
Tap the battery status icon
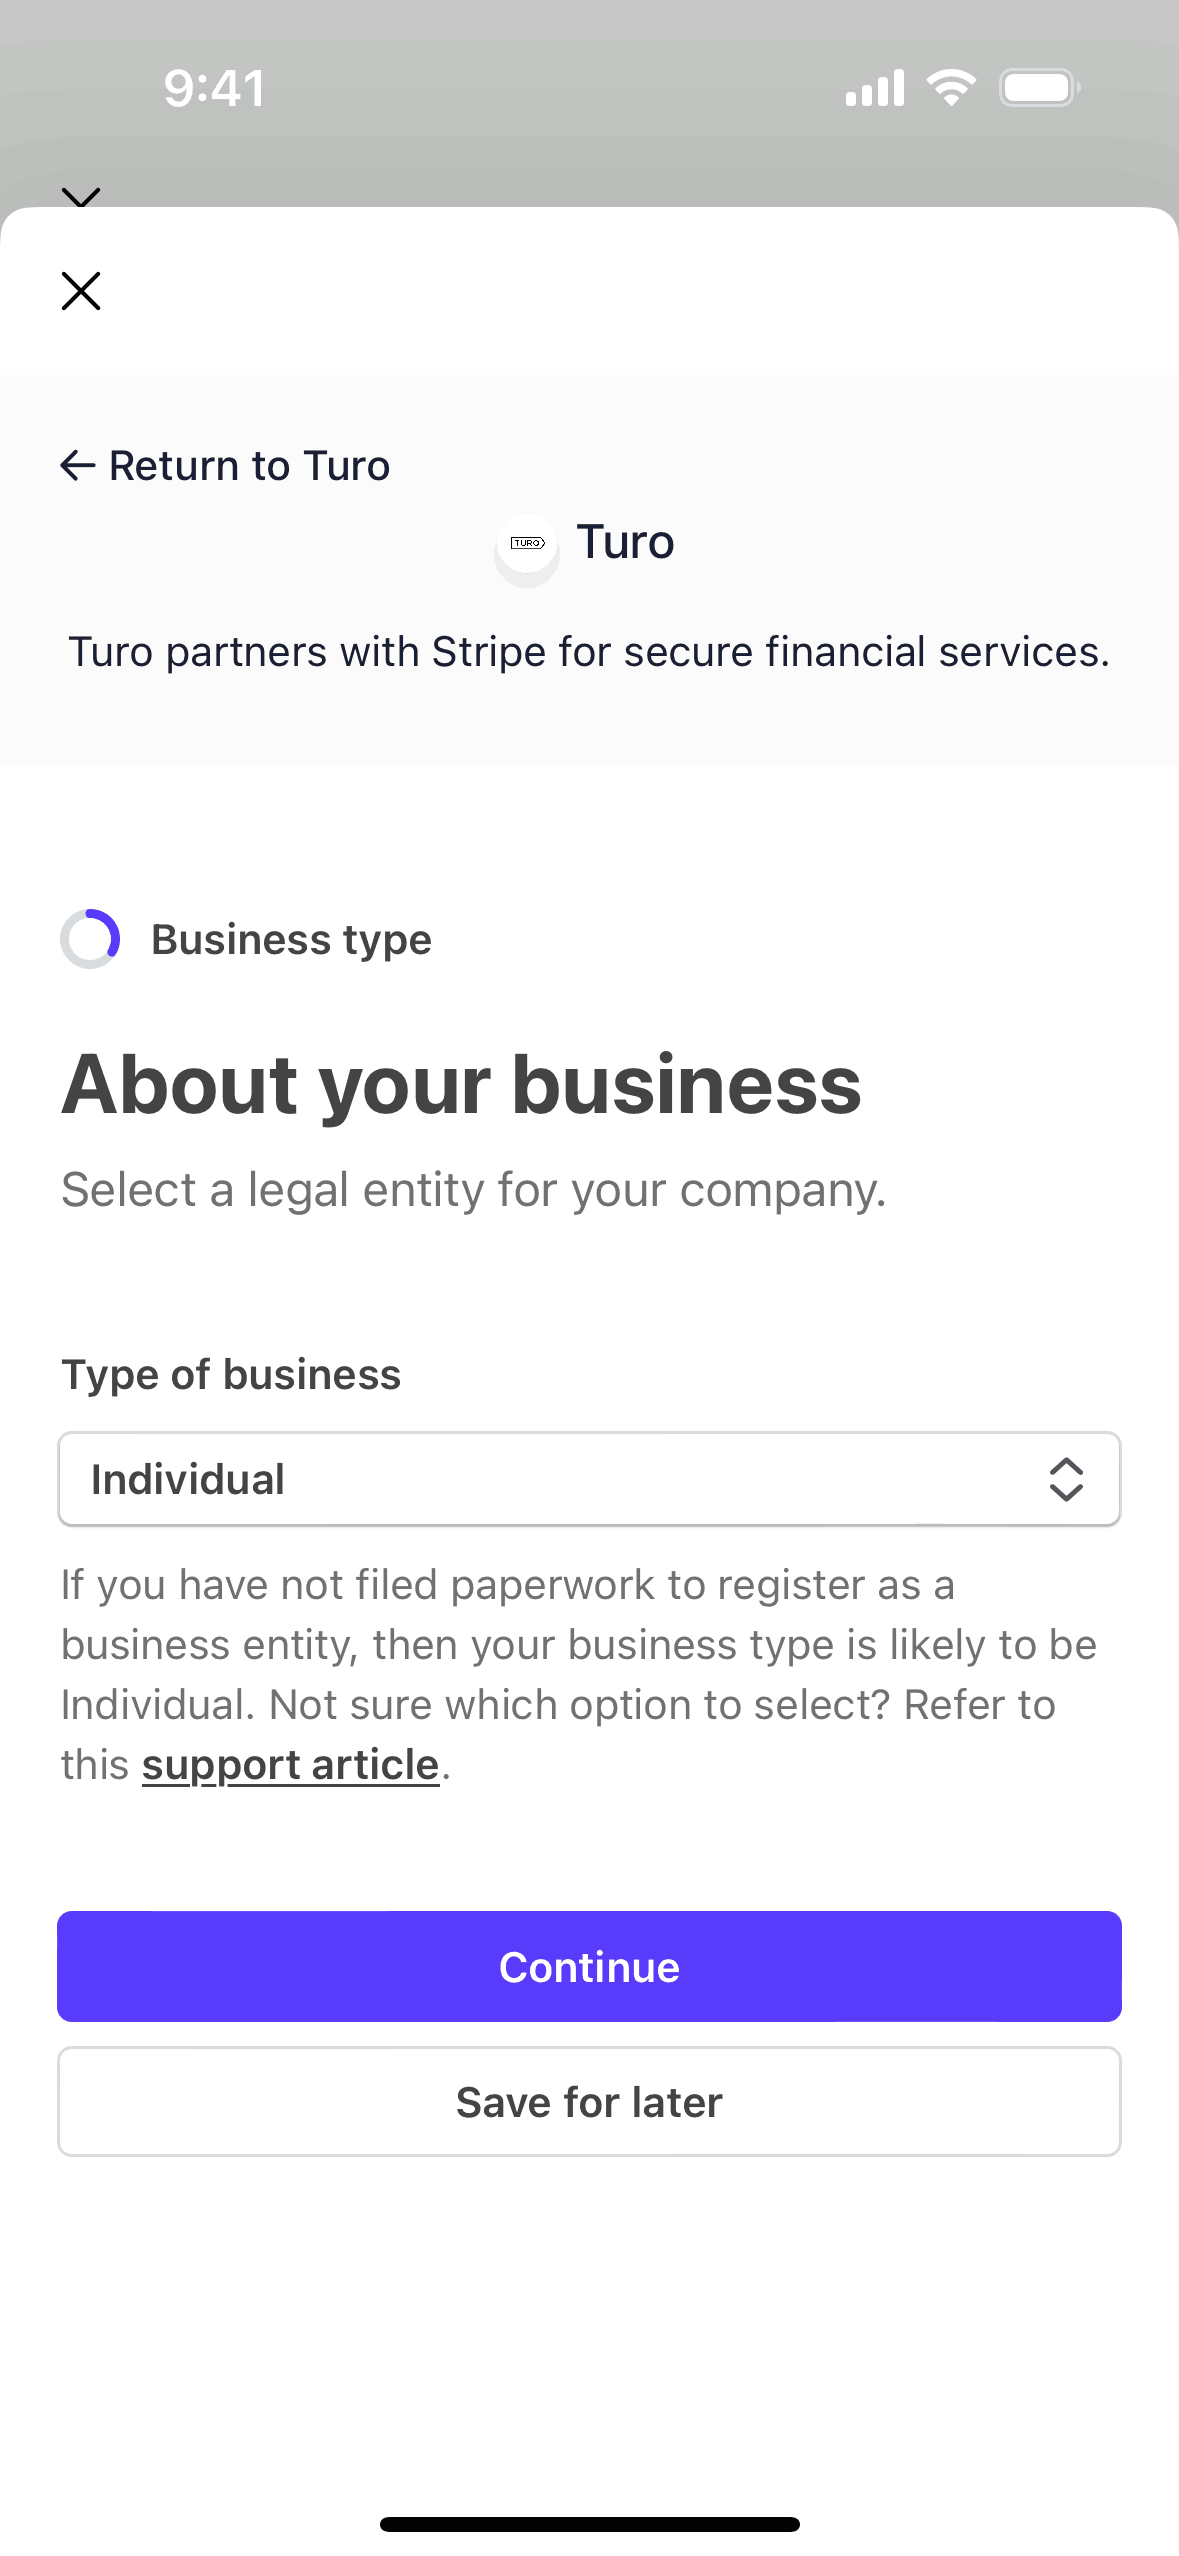[x=1039, y=88]
